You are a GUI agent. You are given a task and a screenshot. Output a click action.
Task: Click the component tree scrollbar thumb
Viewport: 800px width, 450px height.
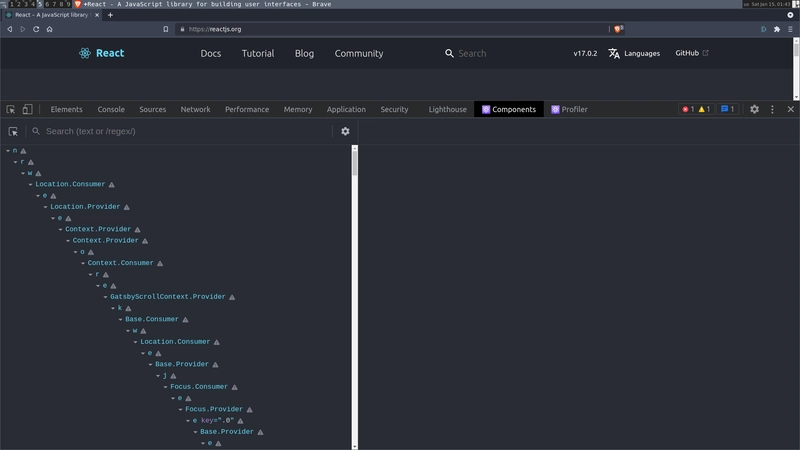point(355,161)
